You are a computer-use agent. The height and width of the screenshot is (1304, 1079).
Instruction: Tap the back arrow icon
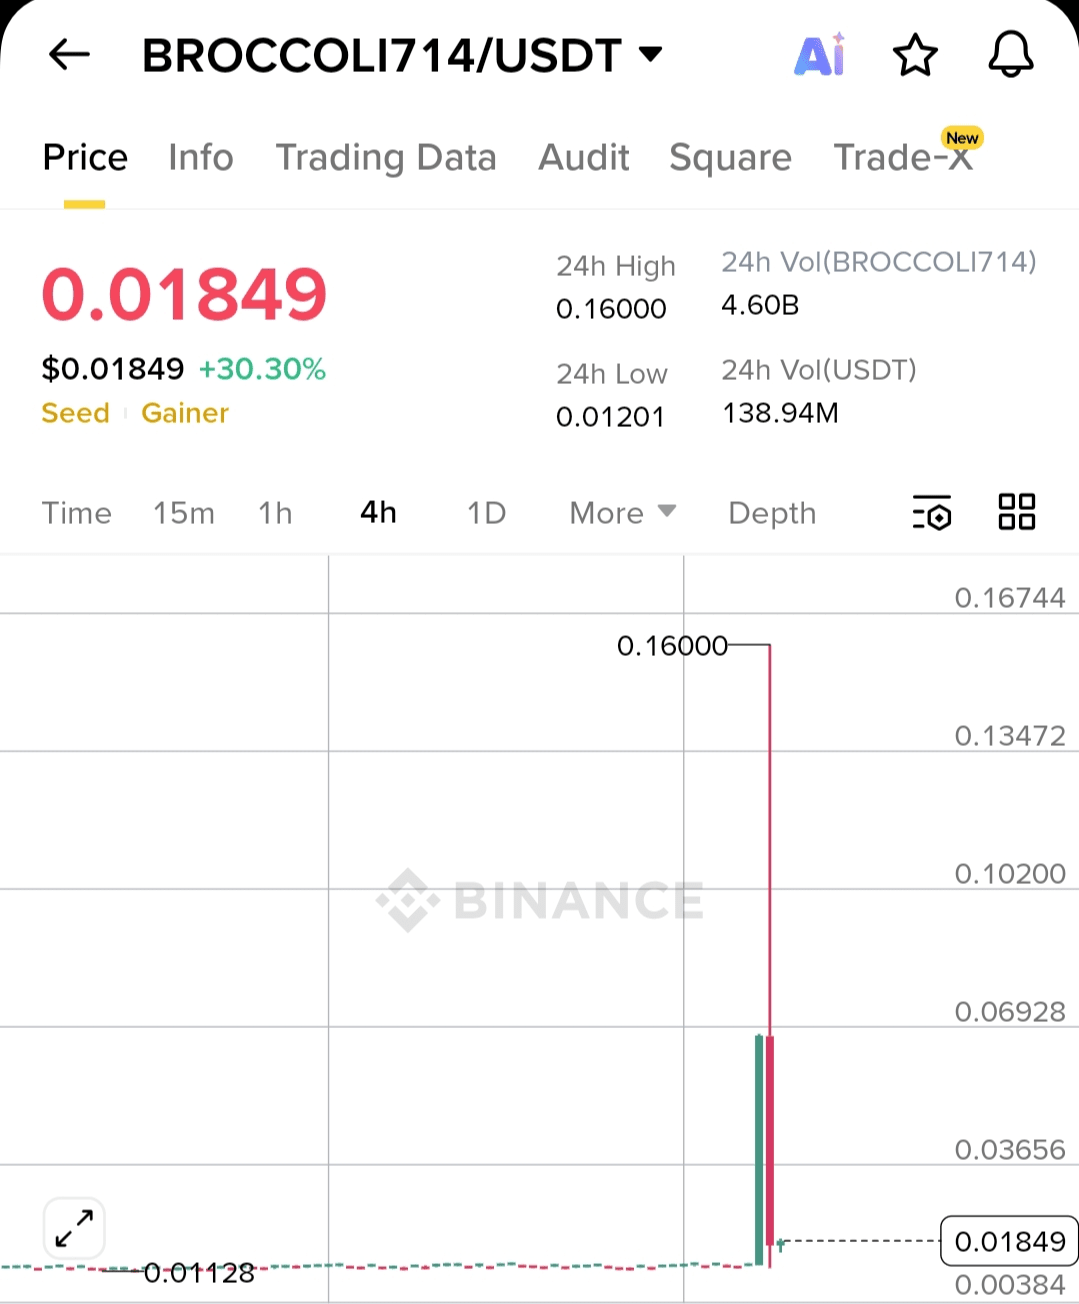pos(69,54)
